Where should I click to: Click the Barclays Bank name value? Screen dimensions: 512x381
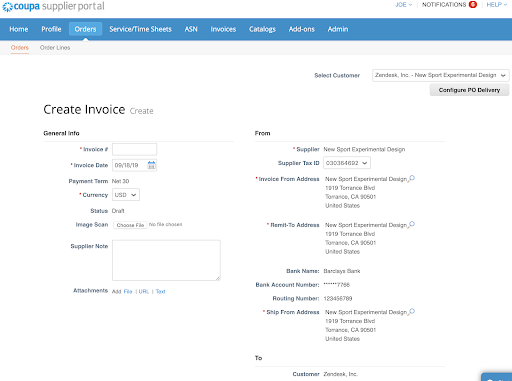(x=342, y=271)
